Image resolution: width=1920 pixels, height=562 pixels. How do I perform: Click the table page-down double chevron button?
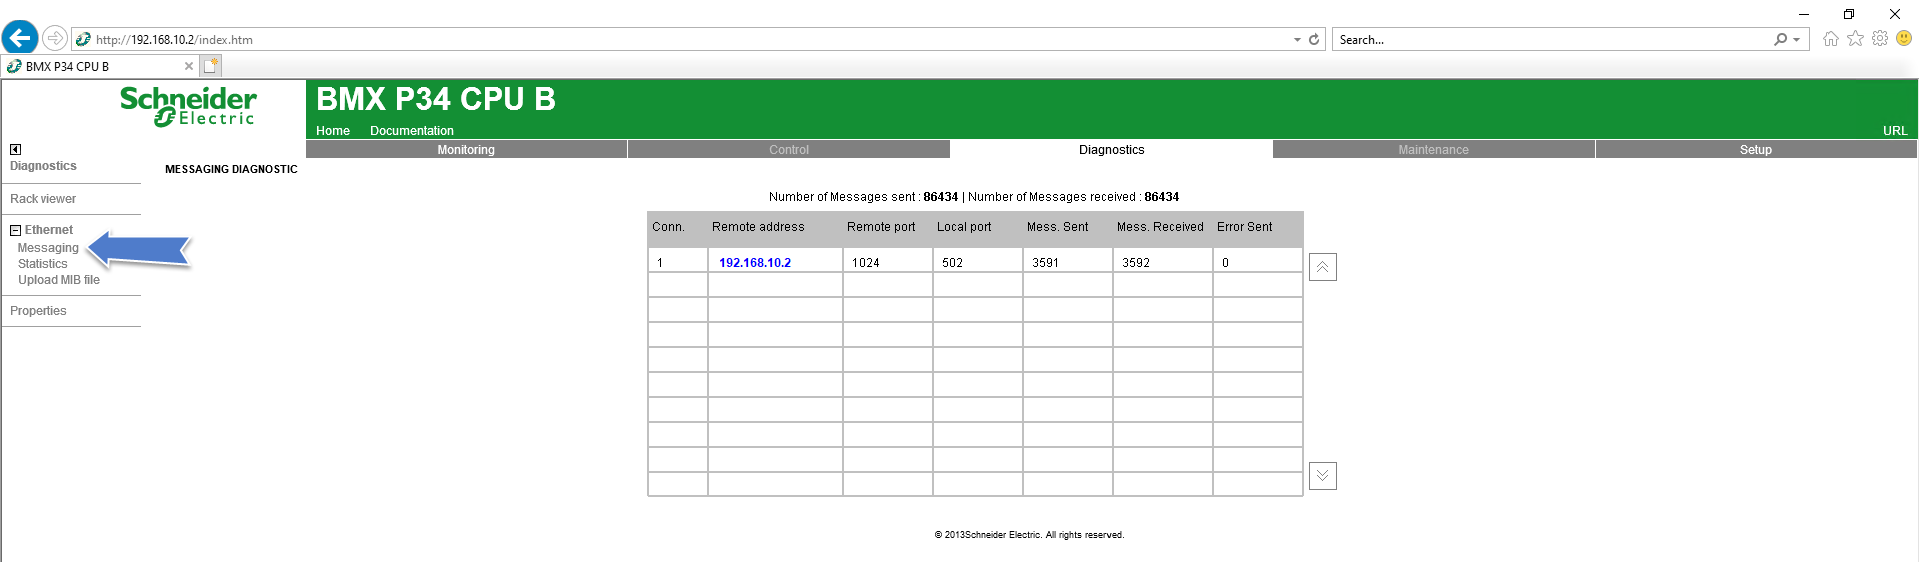(1322, 476)
